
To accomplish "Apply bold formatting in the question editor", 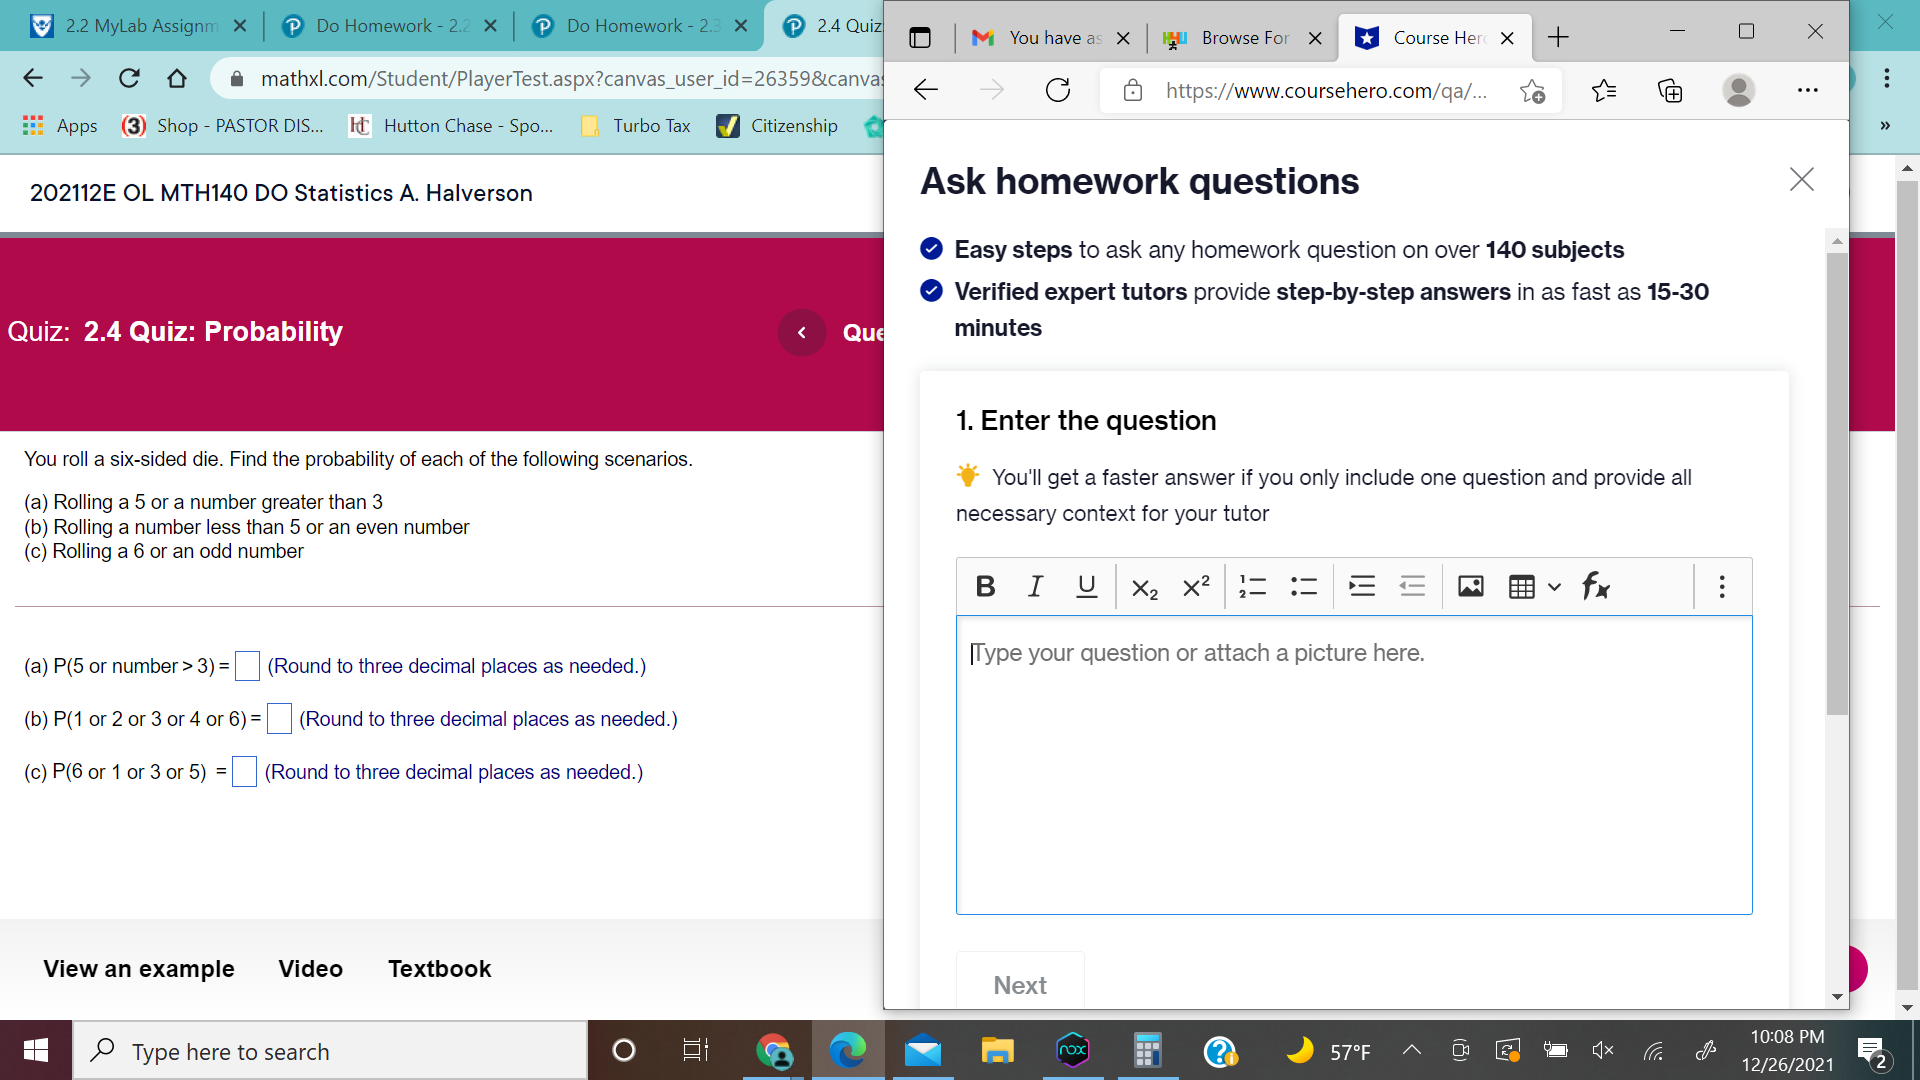I will point(985,586).
